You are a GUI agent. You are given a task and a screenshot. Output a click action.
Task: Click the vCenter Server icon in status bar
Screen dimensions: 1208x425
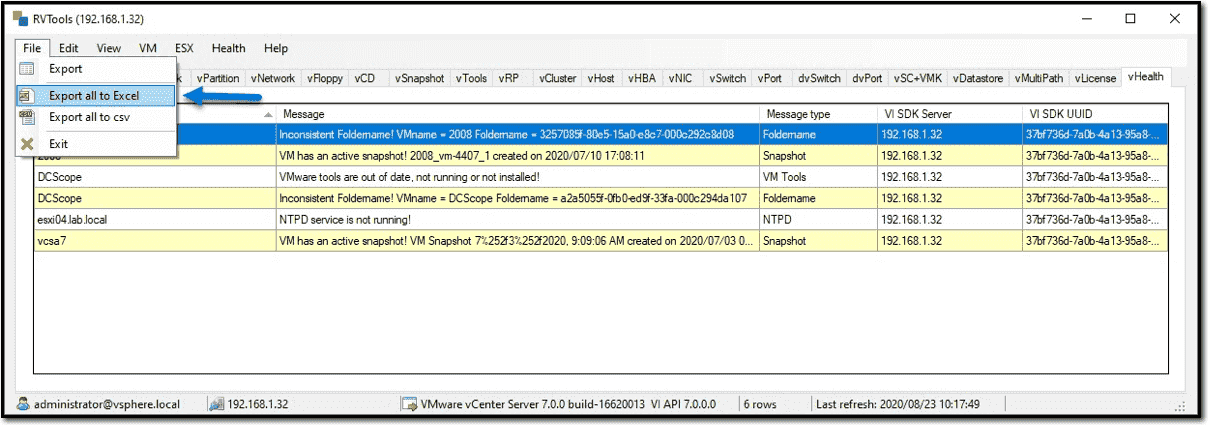coord(408,404)
